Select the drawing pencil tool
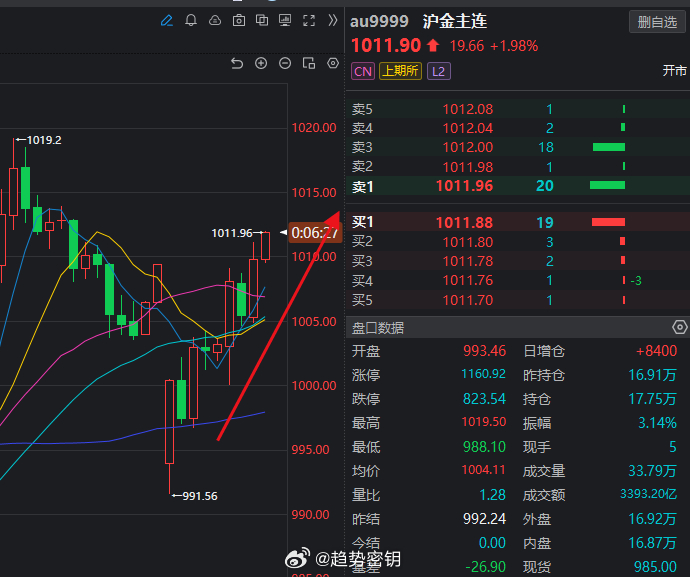690x577 pixels. (167, 20)
